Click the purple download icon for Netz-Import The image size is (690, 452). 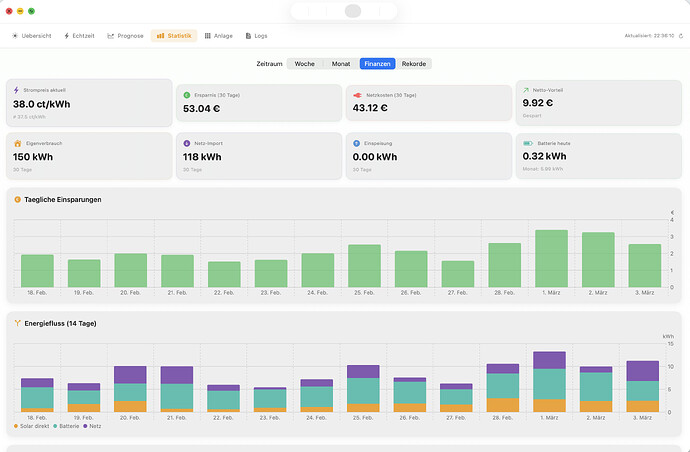pos(187,143)
